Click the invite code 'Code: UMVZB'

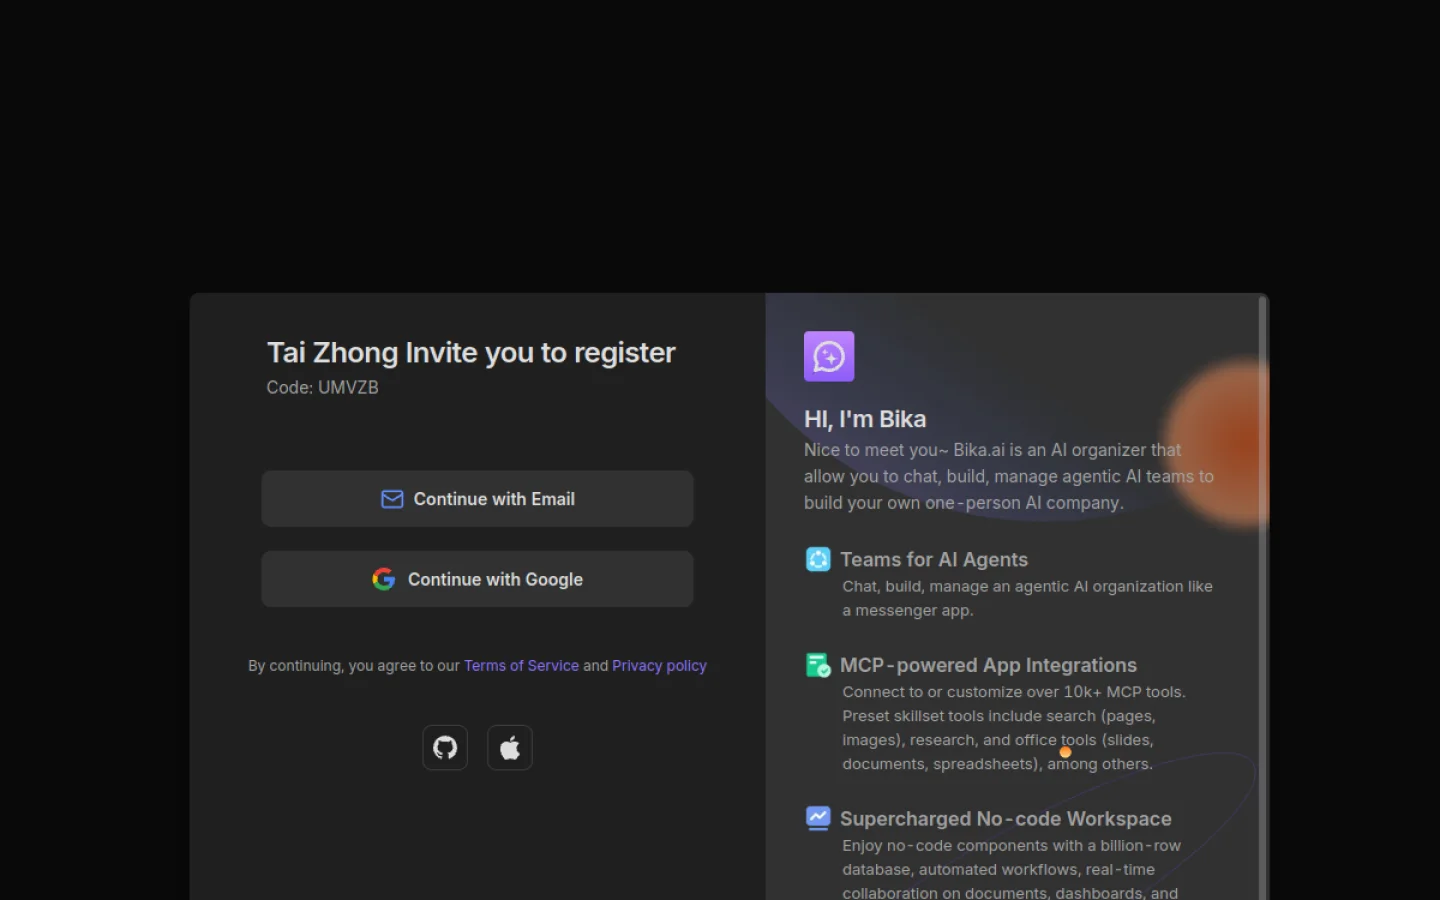point(322,388)
